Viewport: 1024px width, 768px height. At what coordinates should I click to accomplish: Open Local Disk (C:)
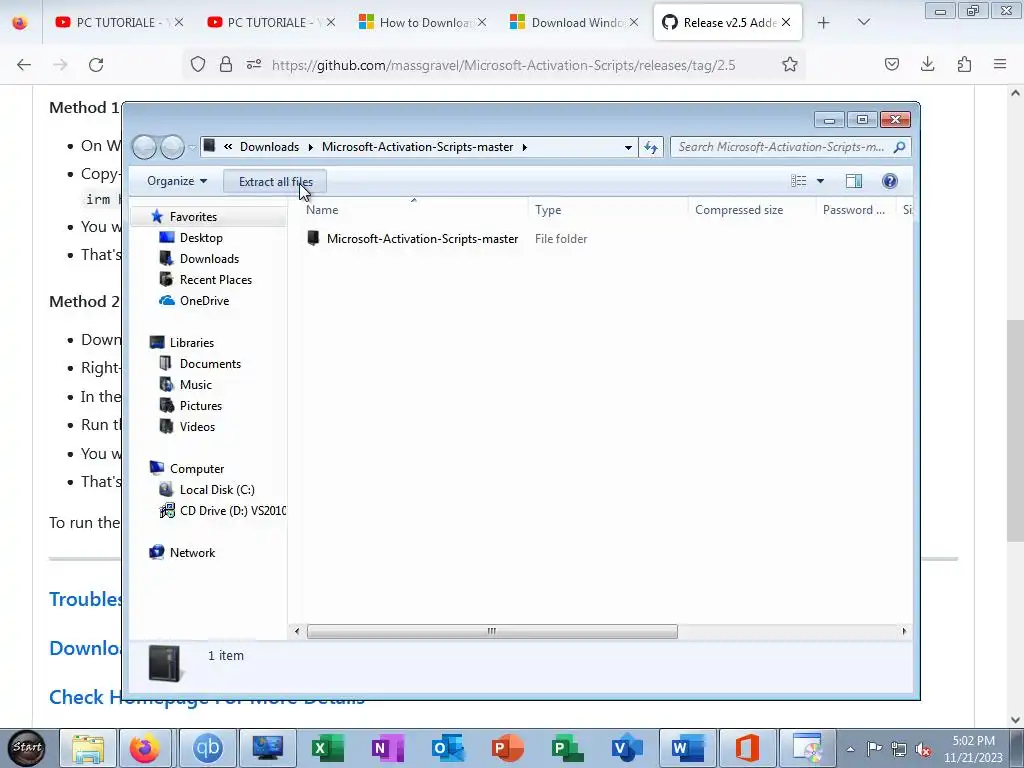click(217, 489)
